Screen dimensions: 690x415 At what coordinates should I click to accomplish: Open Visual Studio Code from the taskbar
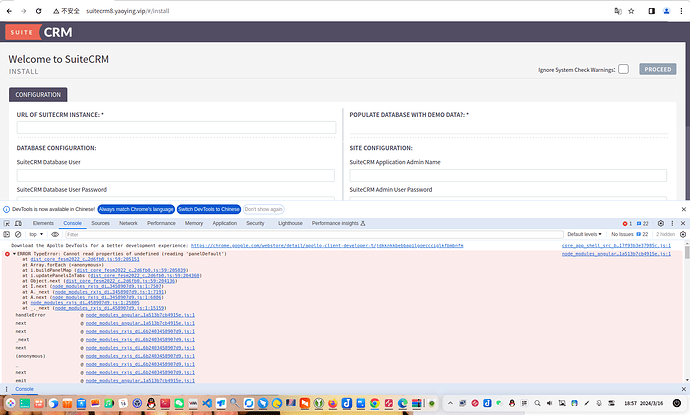pyautogui.click(x=207, y=403)
